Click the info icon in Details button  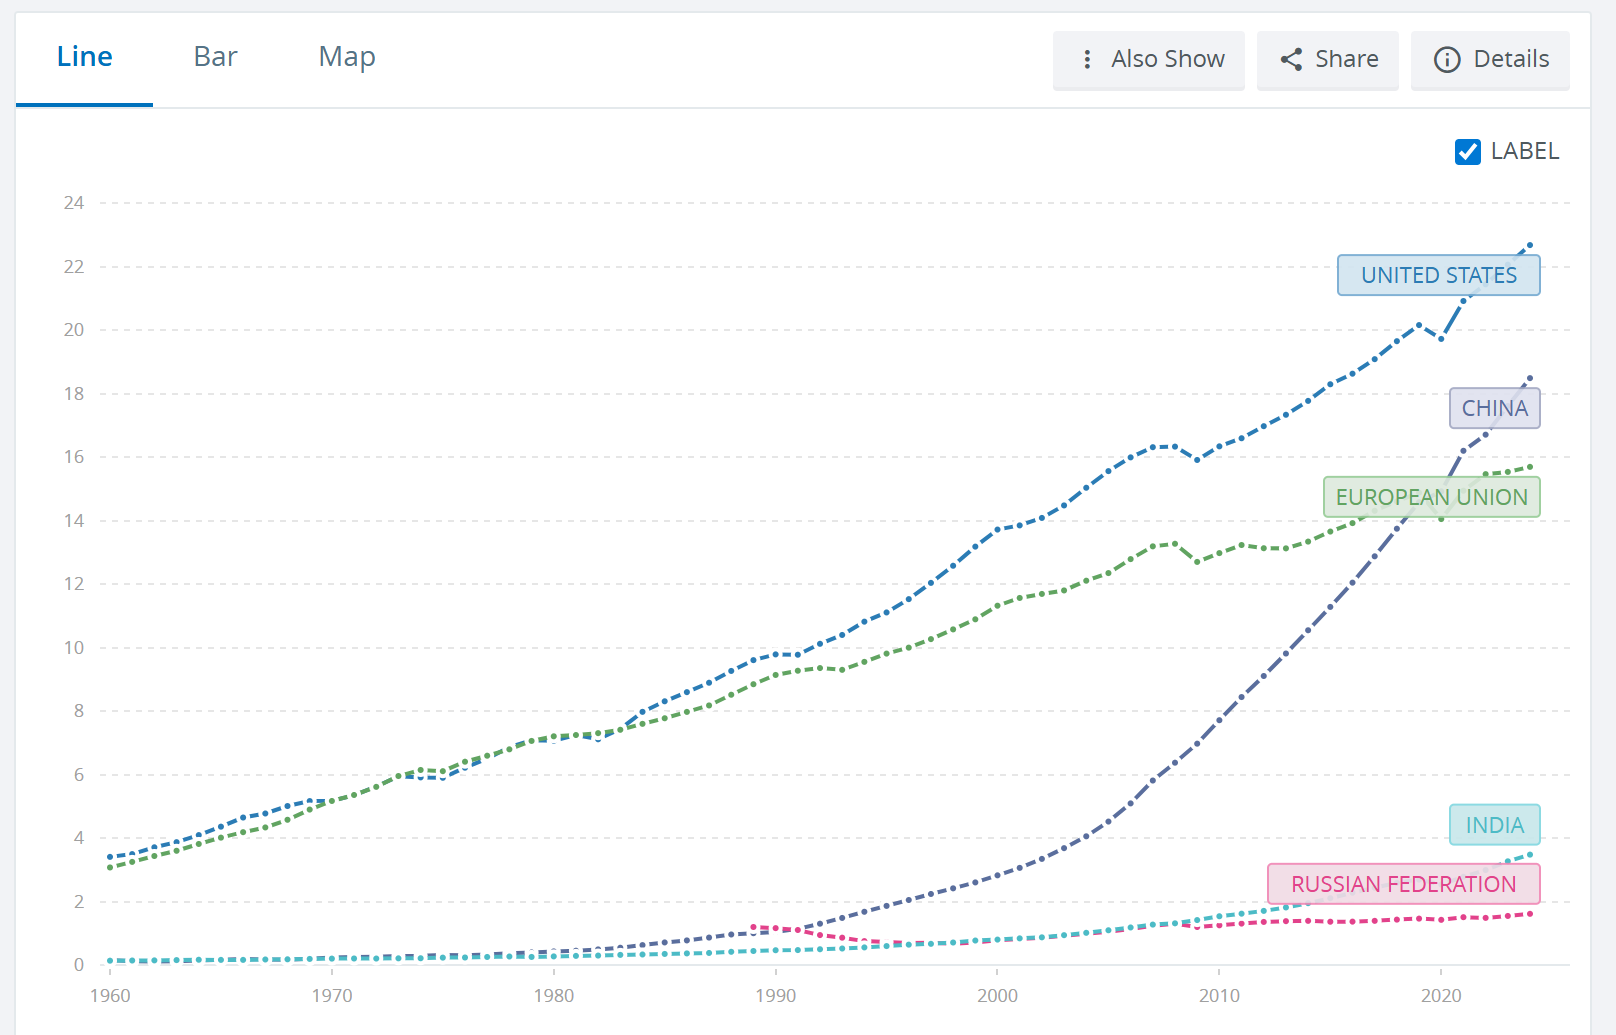pyautogui.click(x=1446, y=60)
